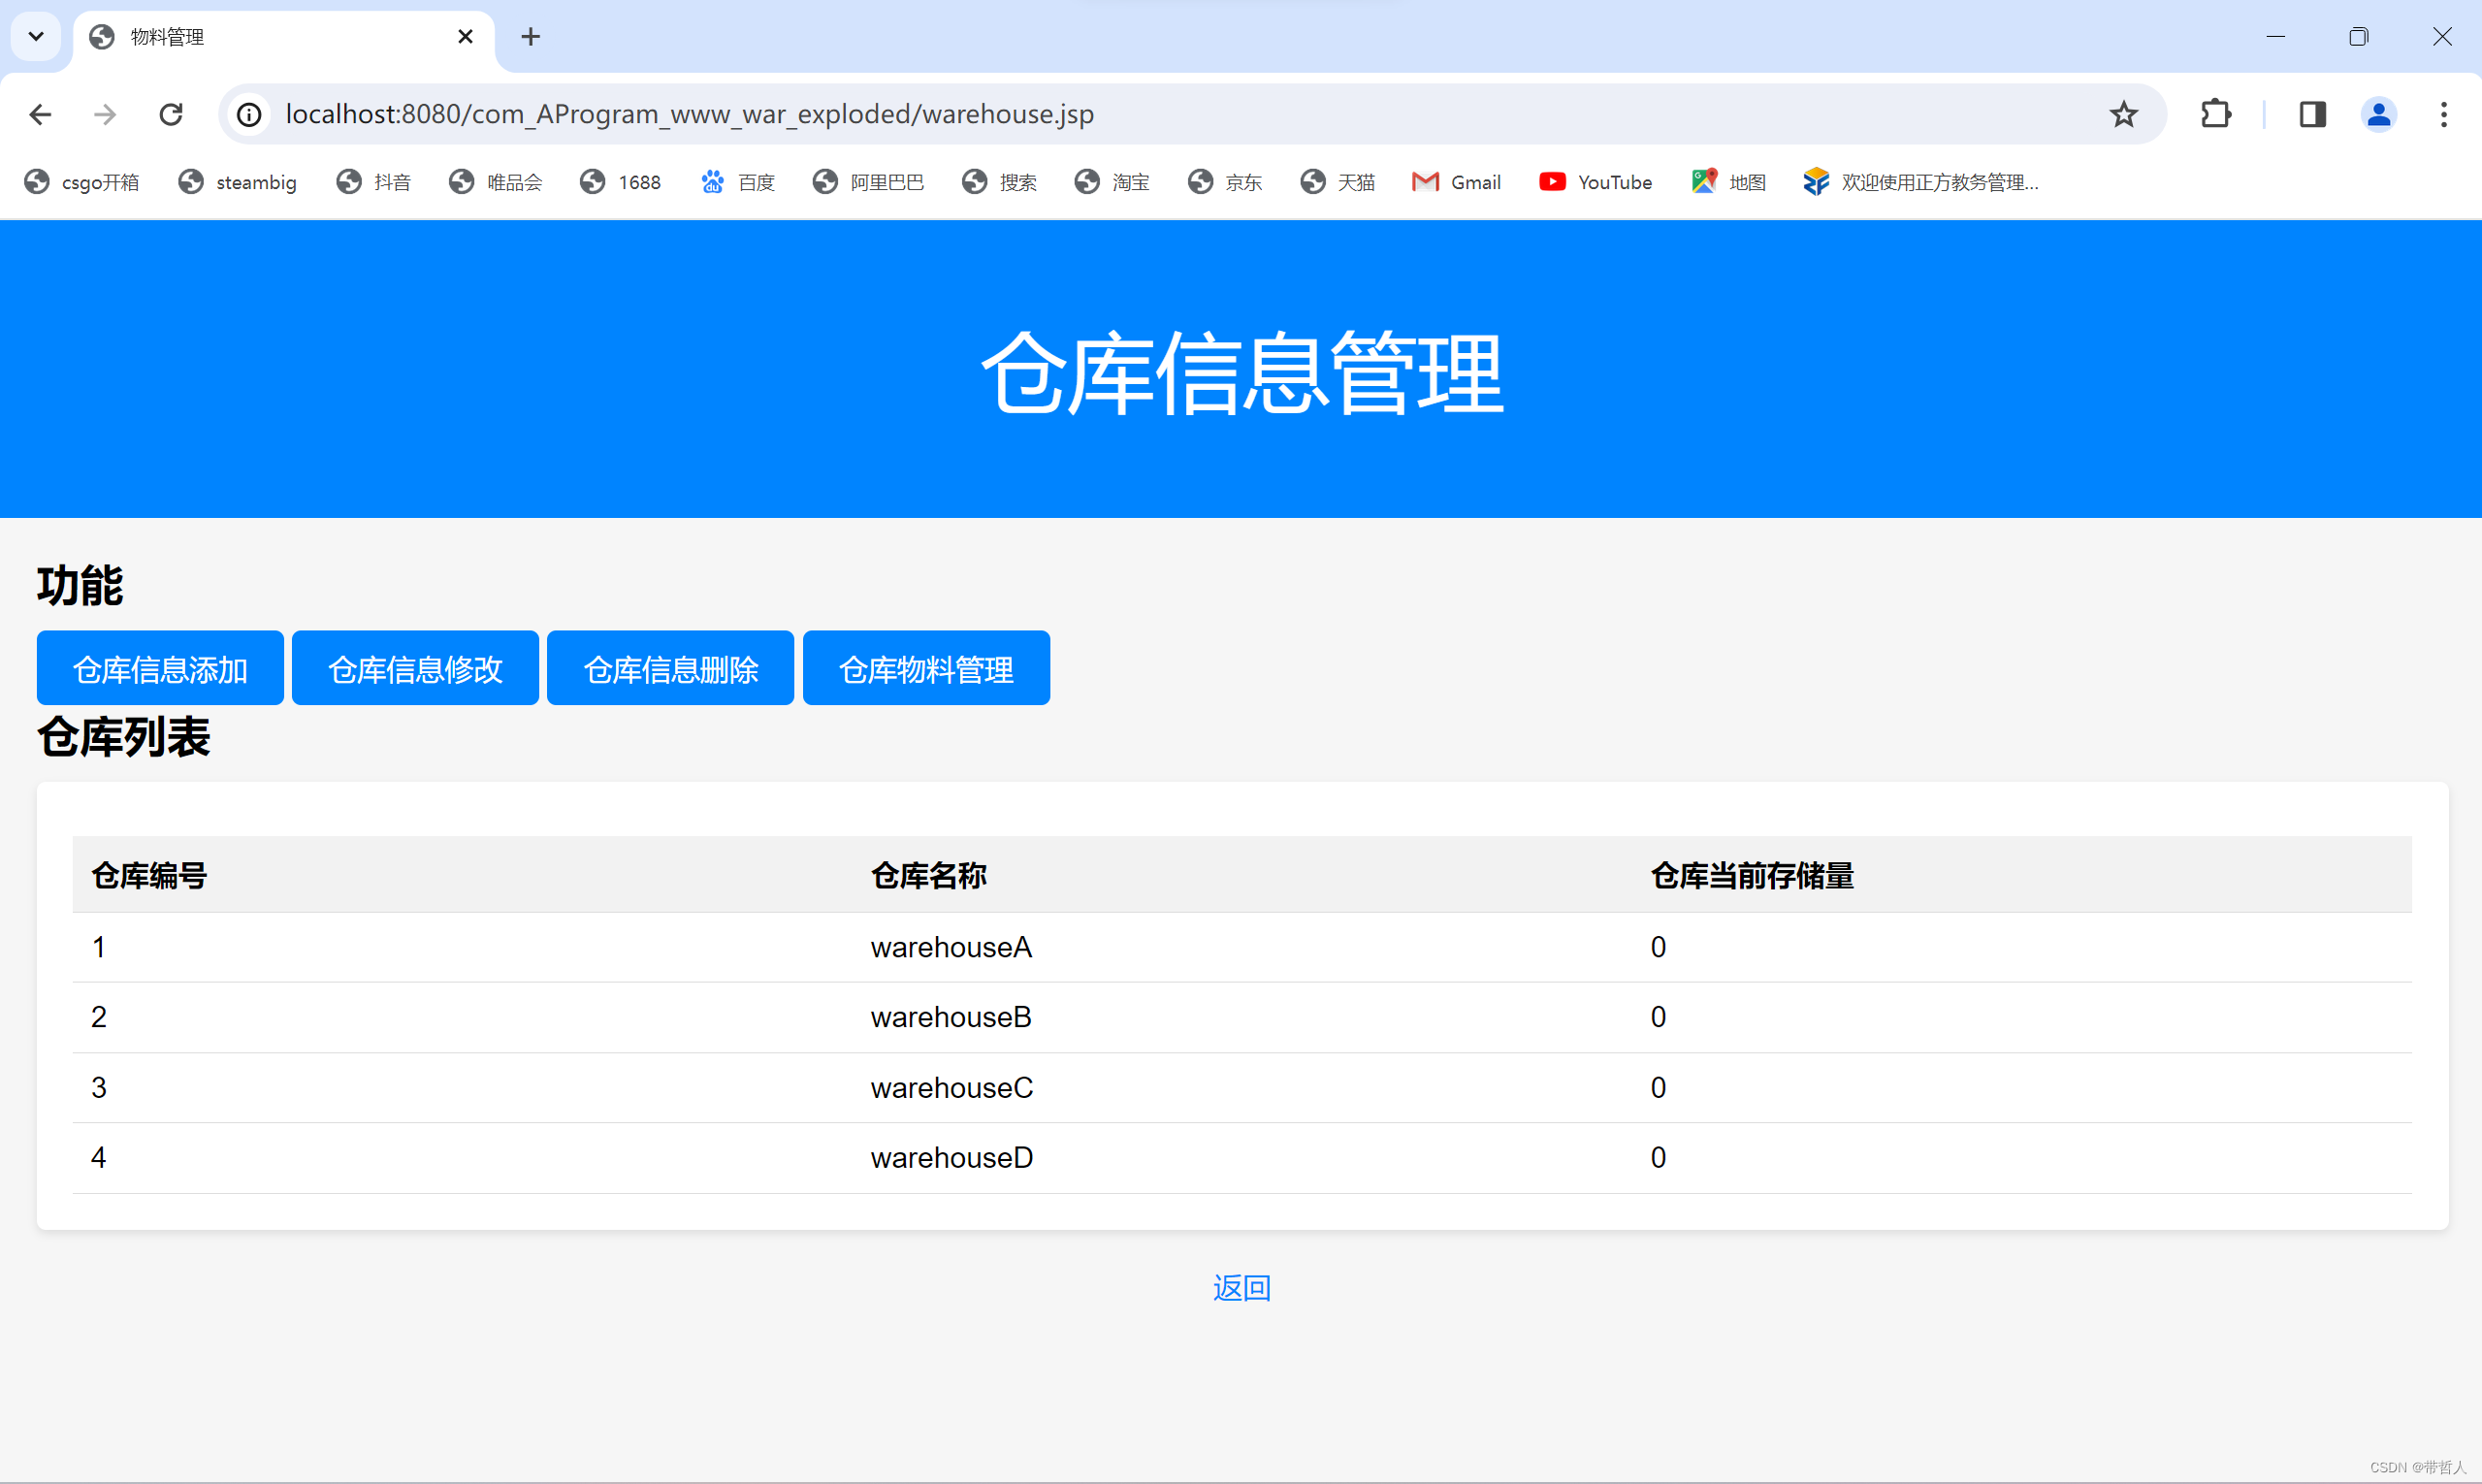This screenshot has width=2482, height=1484.
Task: Open 仓库物料管理 page button
Action: 926,668
